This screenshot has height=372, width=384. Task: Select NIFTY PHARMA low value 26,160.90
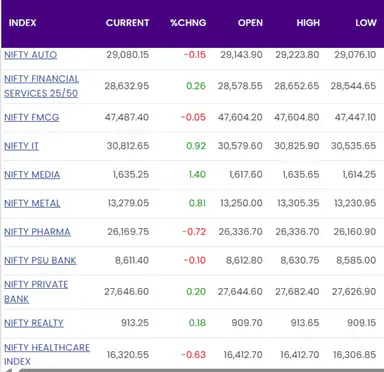click(x=355, y=232)
